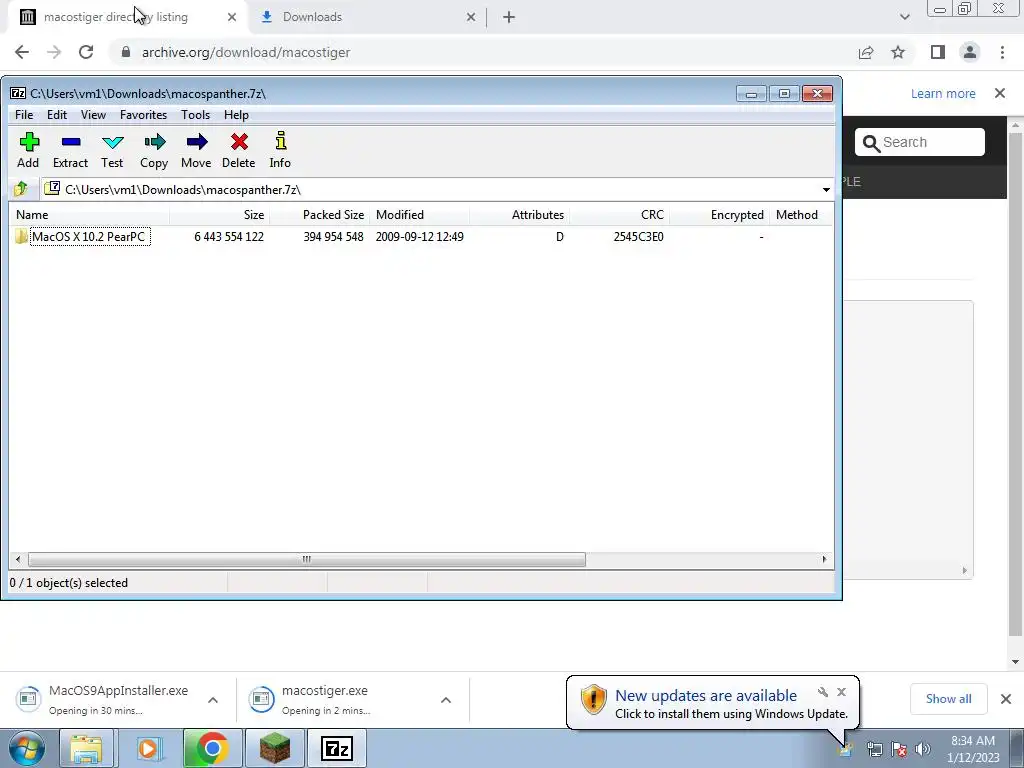Bookmark this page with star icon
Image resolution: width=1024 pixels, height=768 pixels.
898,52
